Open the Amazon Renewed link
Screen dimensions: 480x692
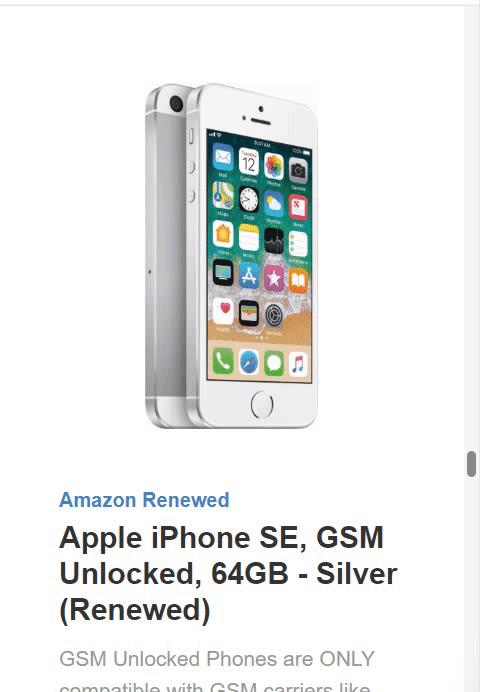coord(144,500)
